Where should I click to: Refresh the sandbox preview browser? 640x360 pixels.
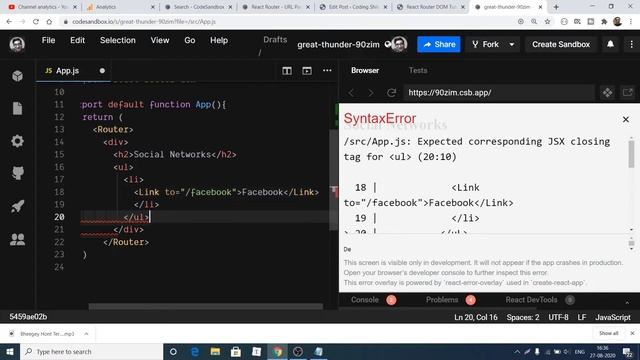391,93
